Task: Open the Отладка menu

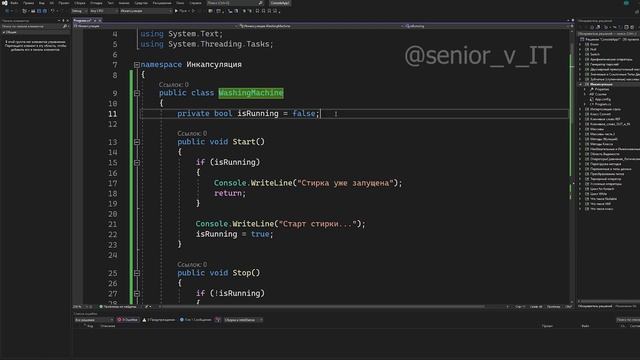Action: (96, 3)
